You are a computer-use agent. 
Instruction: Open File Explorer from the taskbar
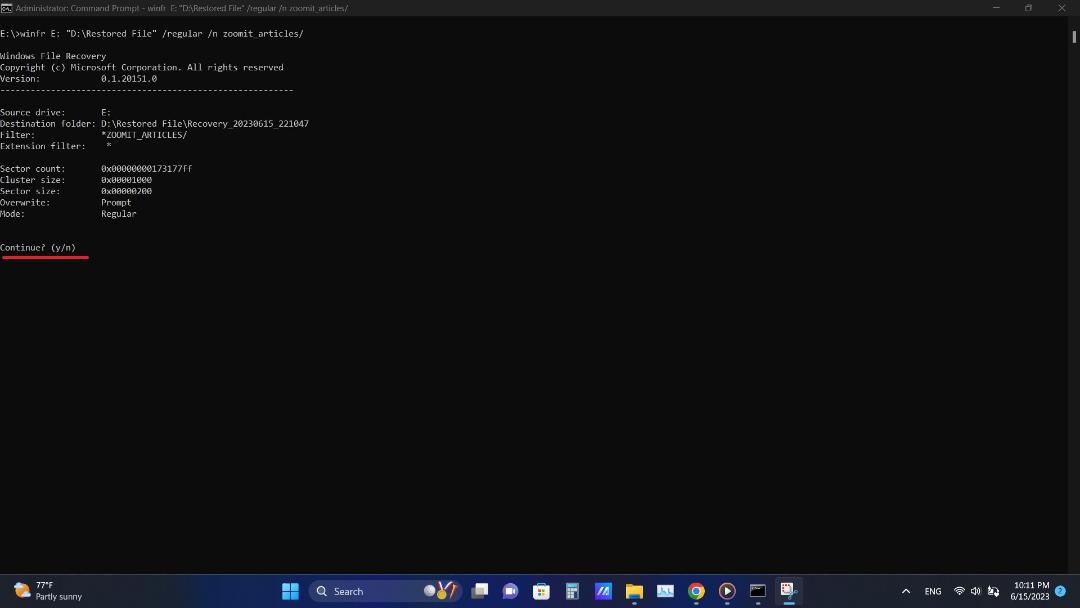634,591
